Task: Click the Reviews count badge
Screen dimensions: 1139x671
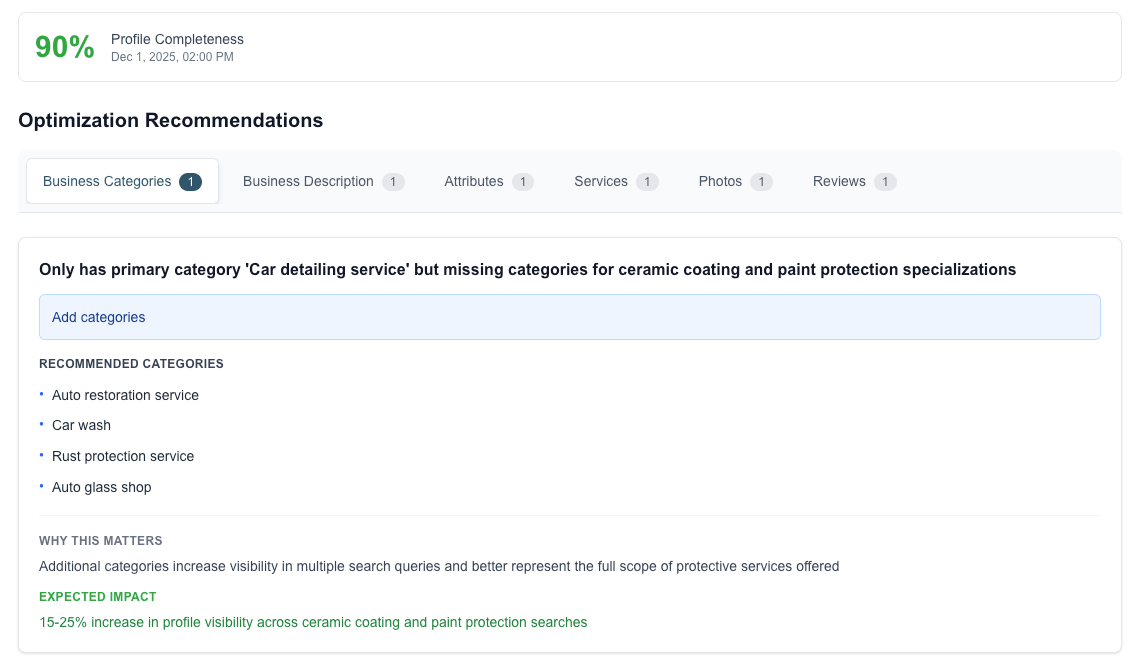Action: click(885, 181)
